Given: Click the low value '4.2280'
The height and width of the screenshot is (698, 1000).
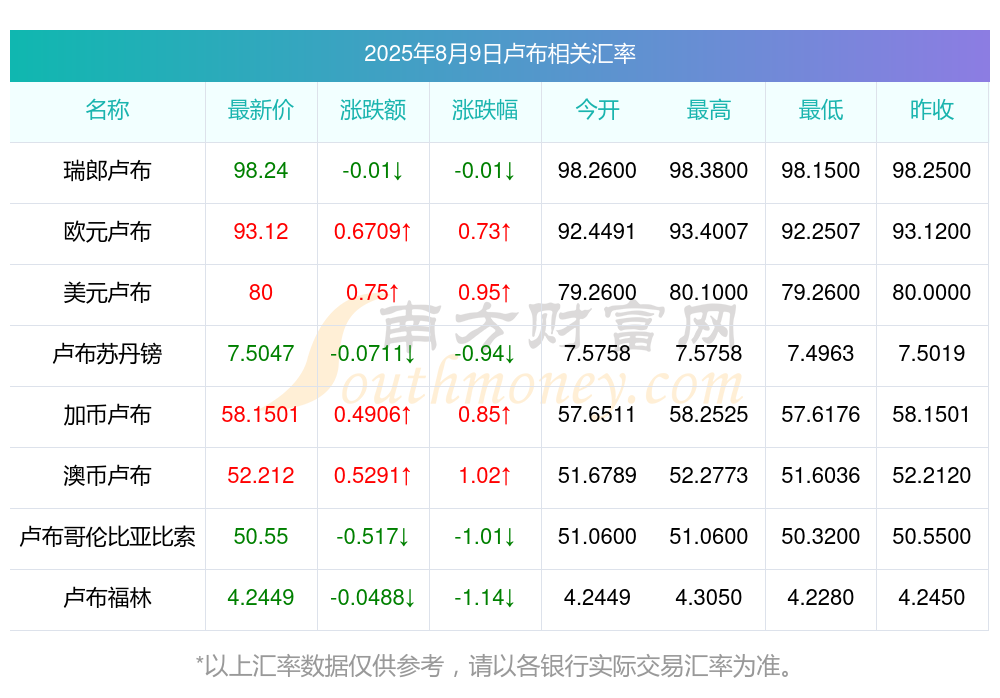Looking at the screenshot, I should (820, 598).
